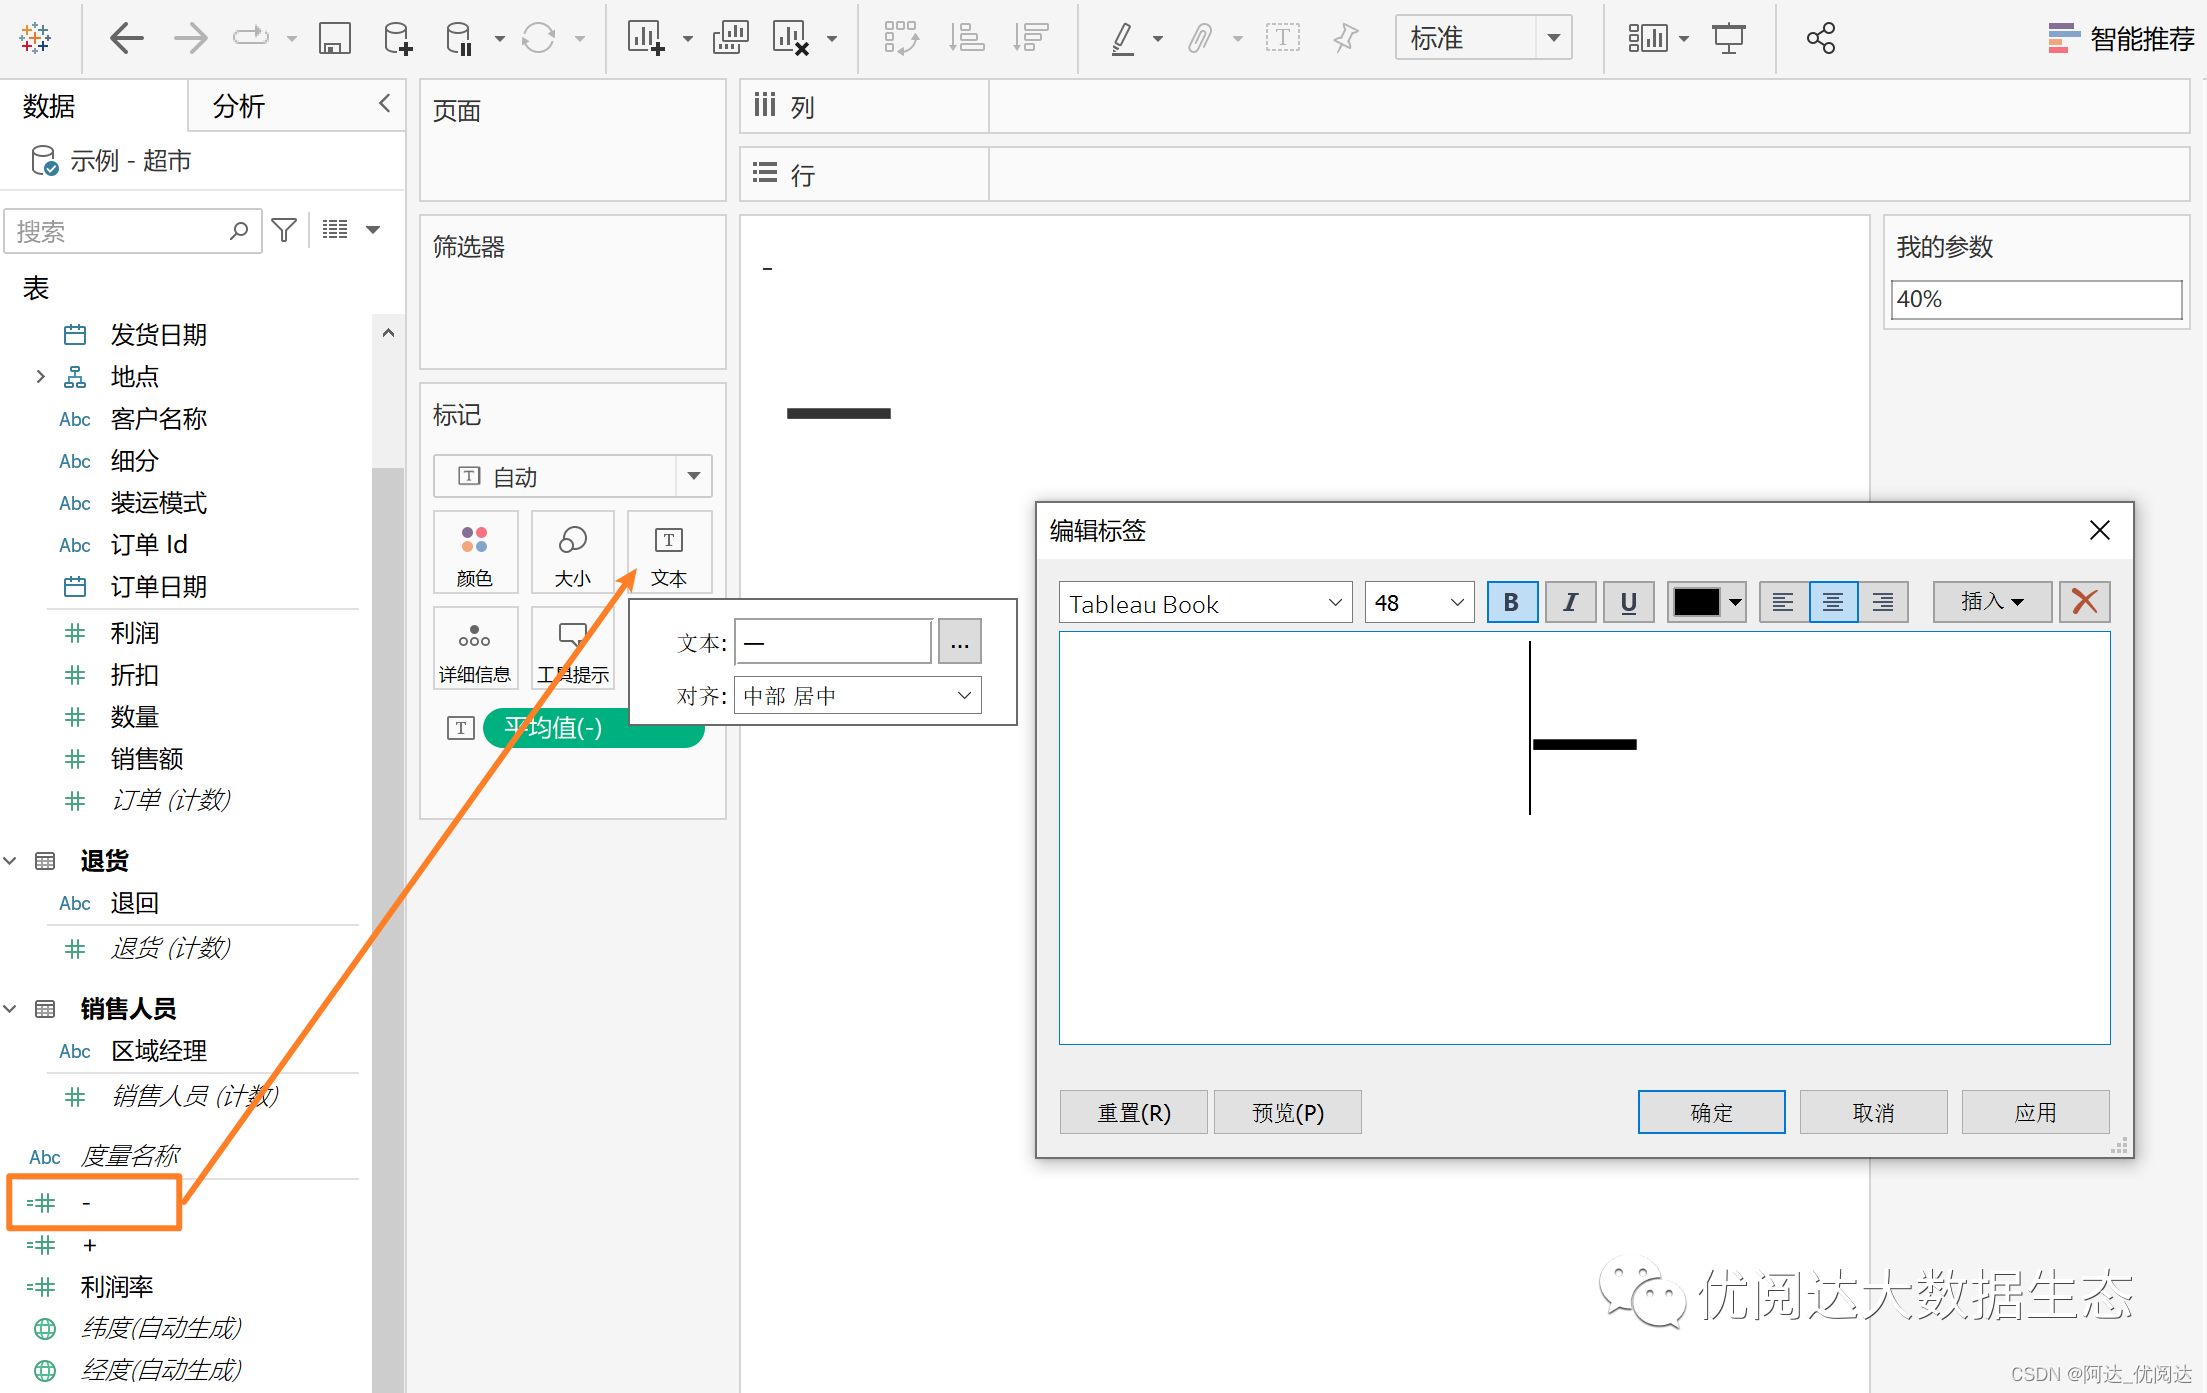
Task: Click the Share workbook icon
Action: pos(1820,39)
